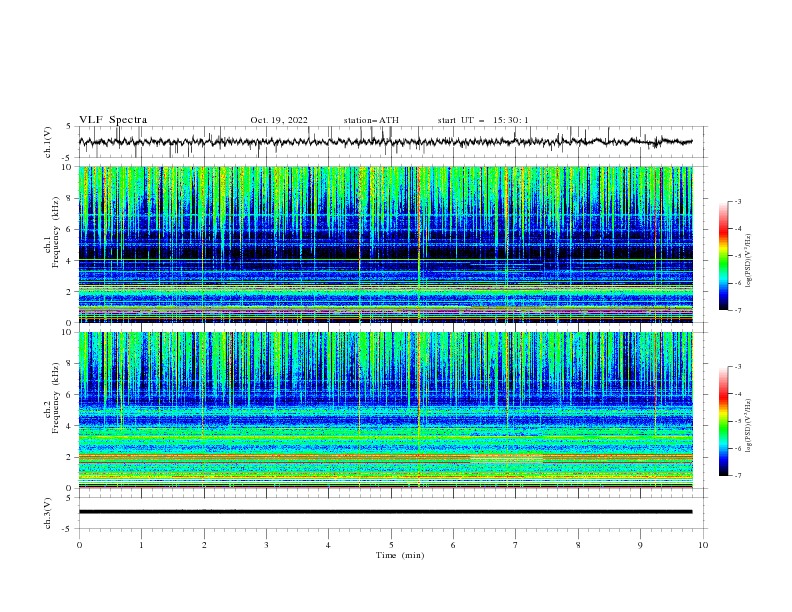Viewport: 792px width, 612px height.
Task: Click the "Time (min)" axis label
Action: click(400, 555)
